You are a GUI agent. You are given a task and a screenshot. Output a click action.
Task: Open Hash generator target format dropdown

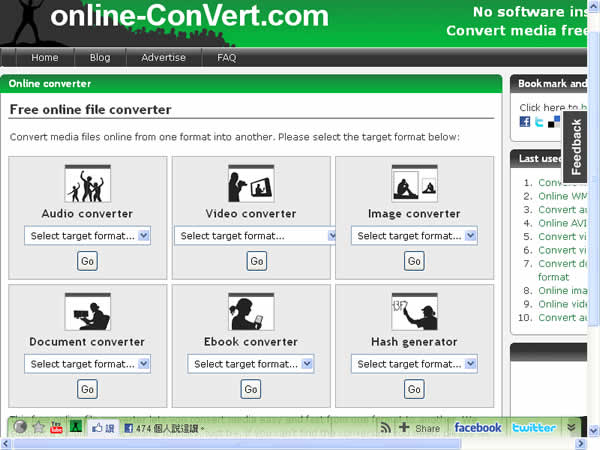click(414, 364)
